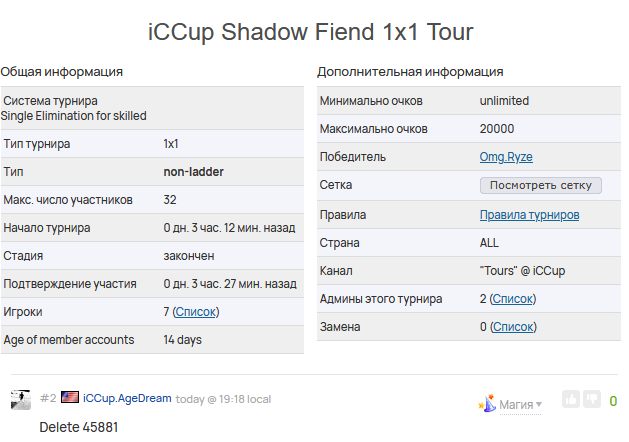The image size is (629, 442).
Task: Click the US flag icon beside iCCup.AgeDream
Action: 70,397
